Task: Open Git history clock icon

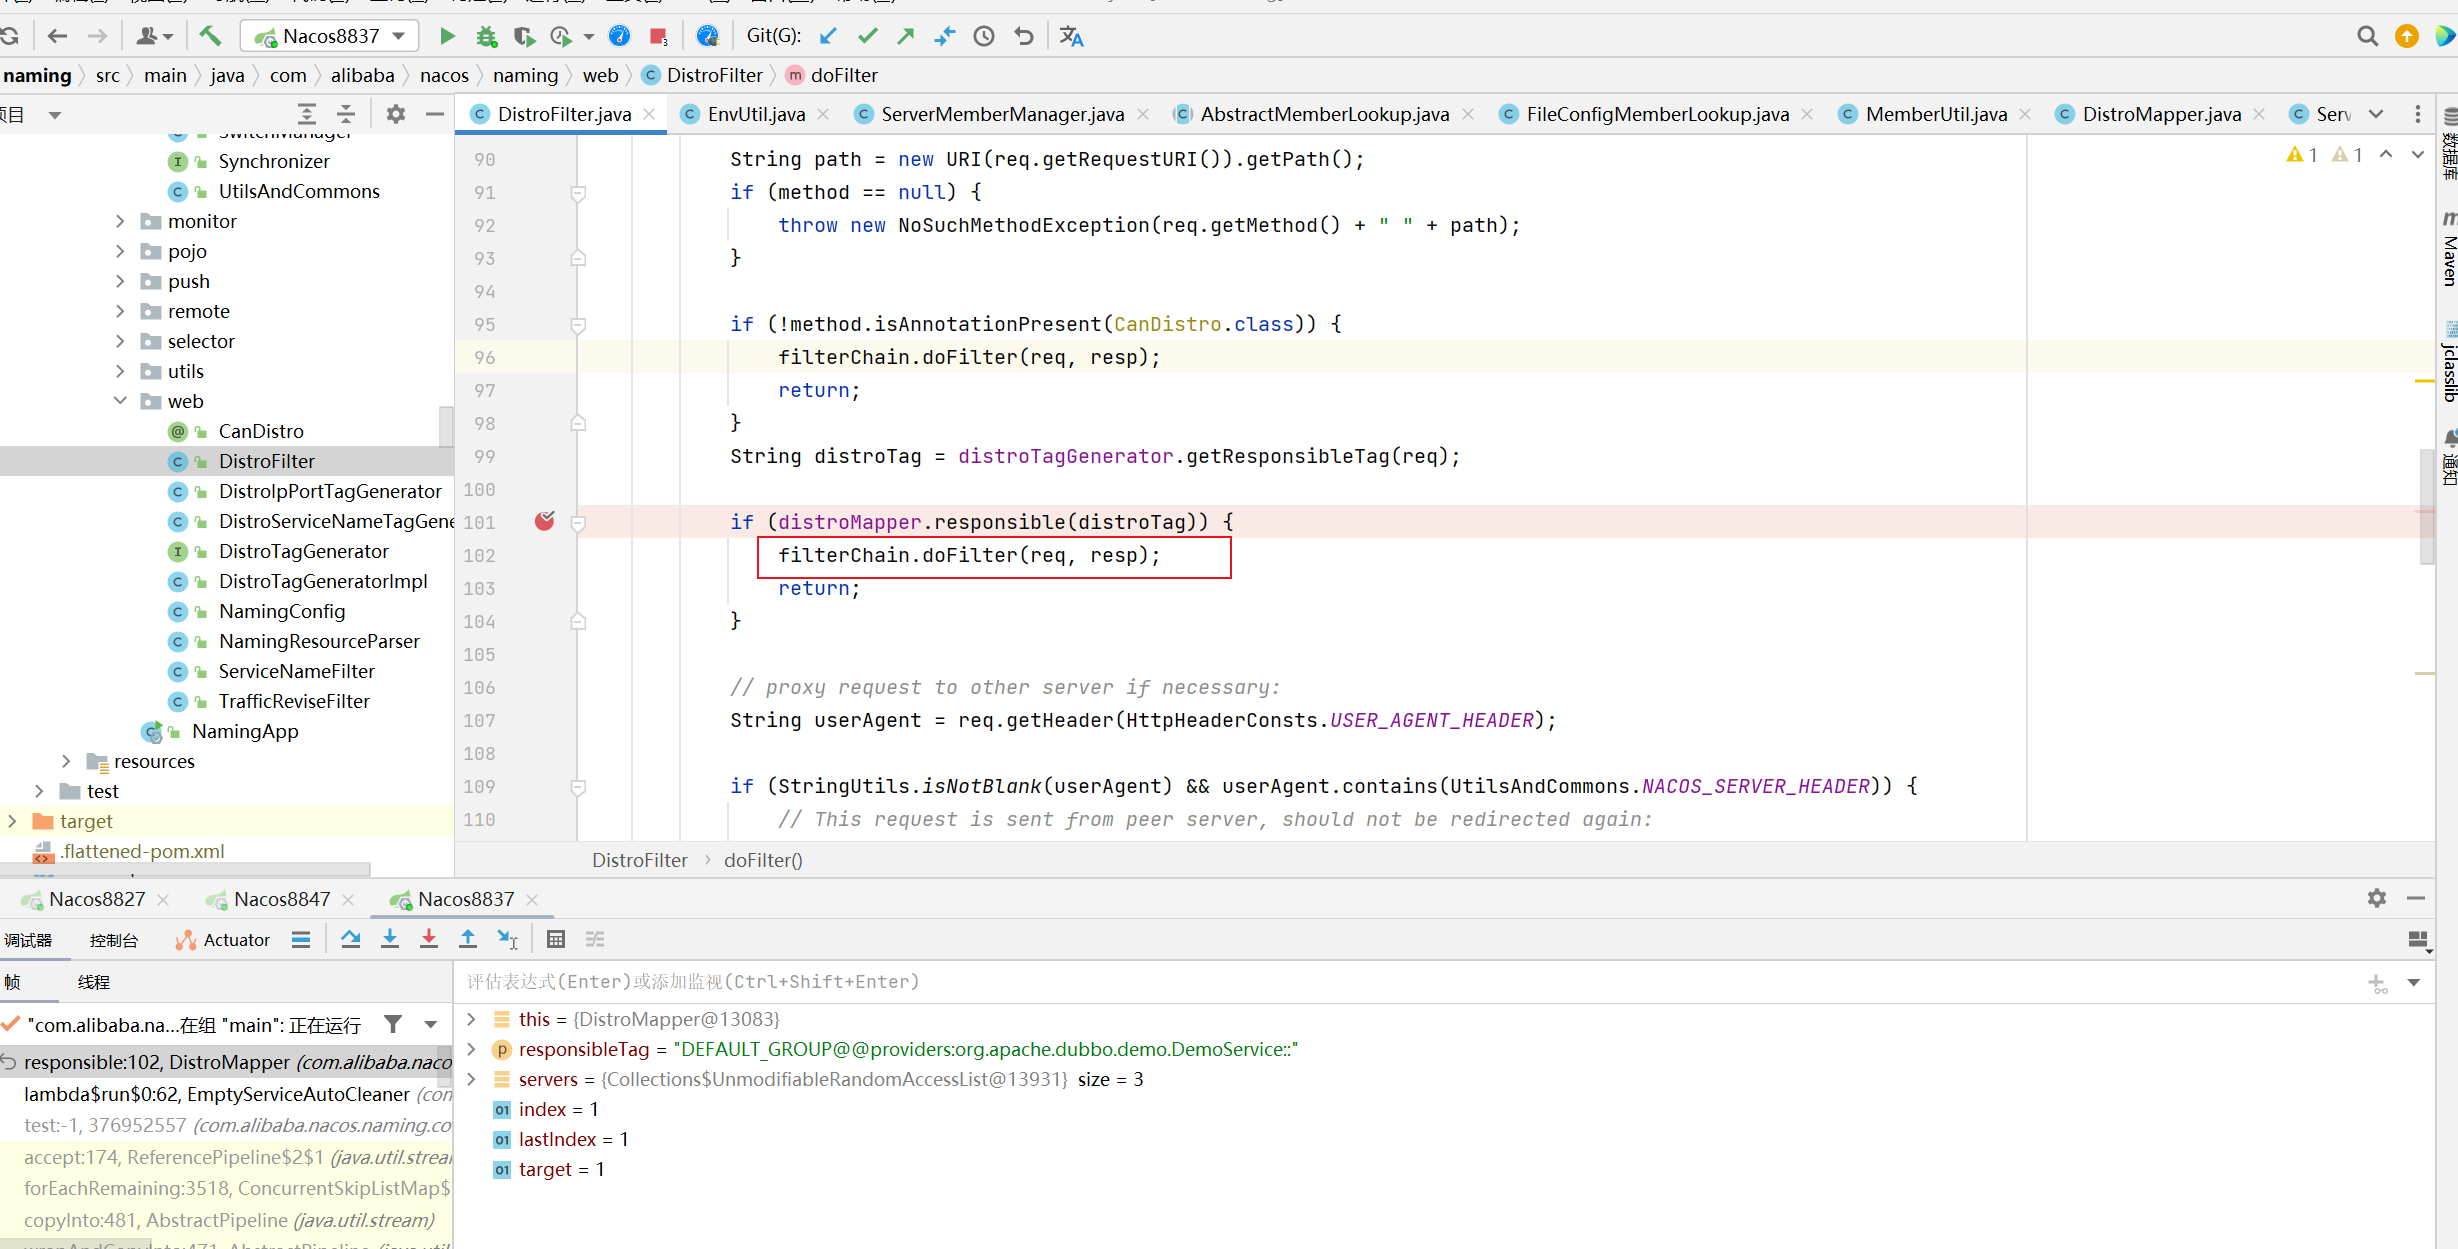Action: [984, 36]
